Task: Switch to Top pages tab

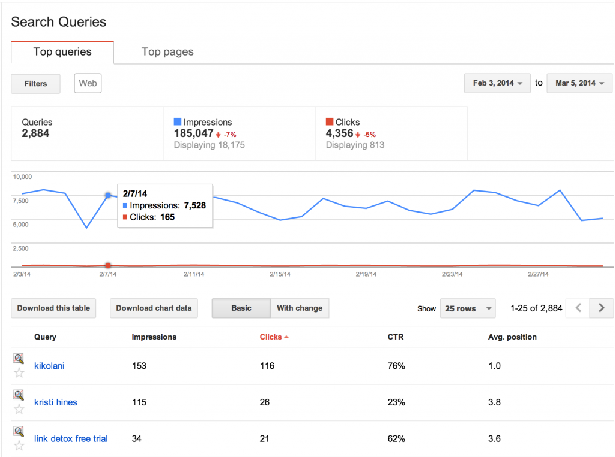Action: (167, 52)
